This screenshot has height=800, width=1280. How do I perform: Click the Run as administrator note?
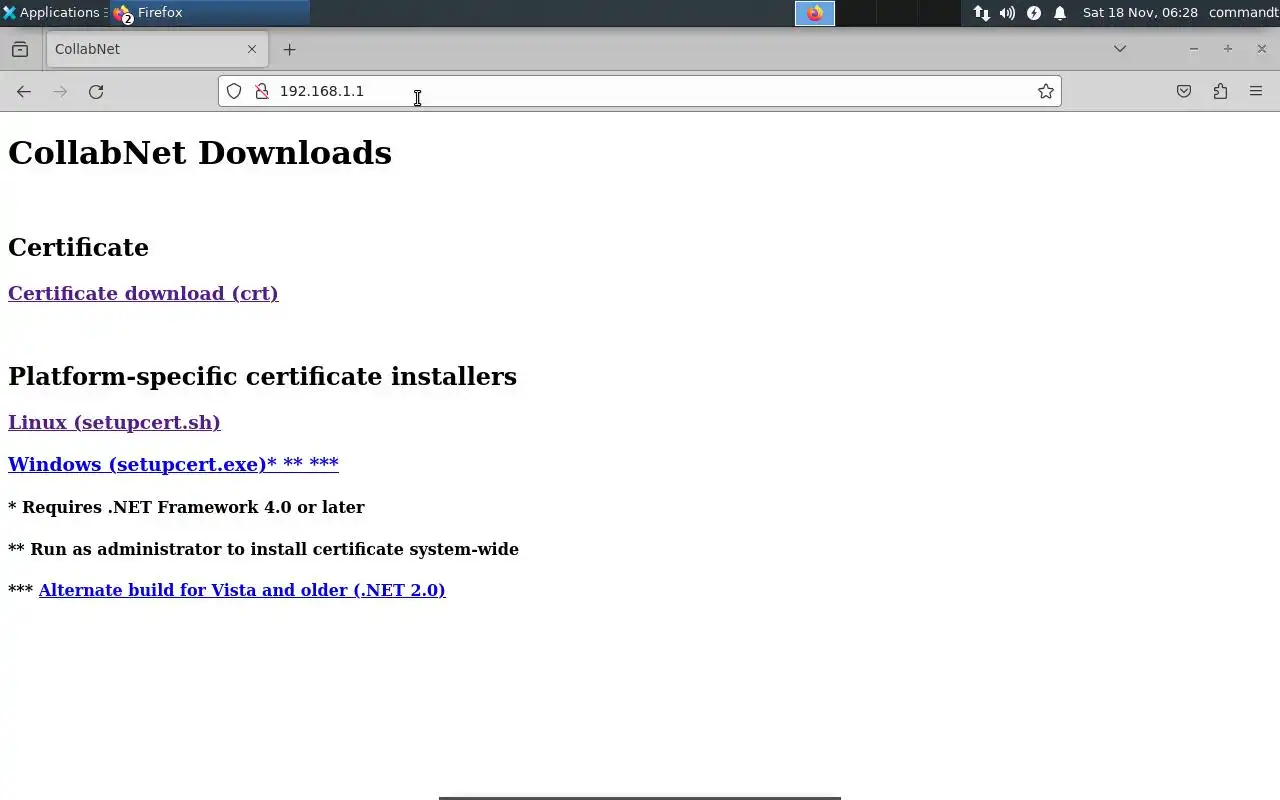coord(263,549)
